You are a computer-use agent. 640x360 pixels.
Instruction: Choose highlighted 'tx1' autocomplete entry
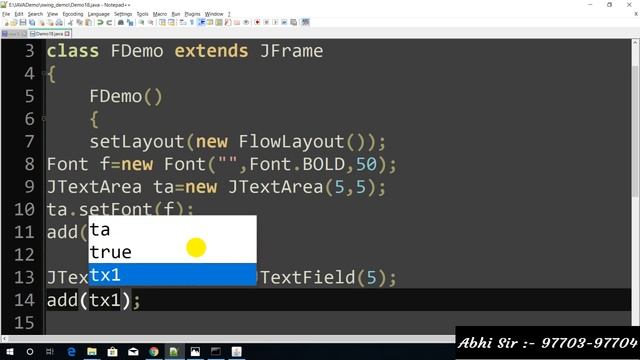172,274
